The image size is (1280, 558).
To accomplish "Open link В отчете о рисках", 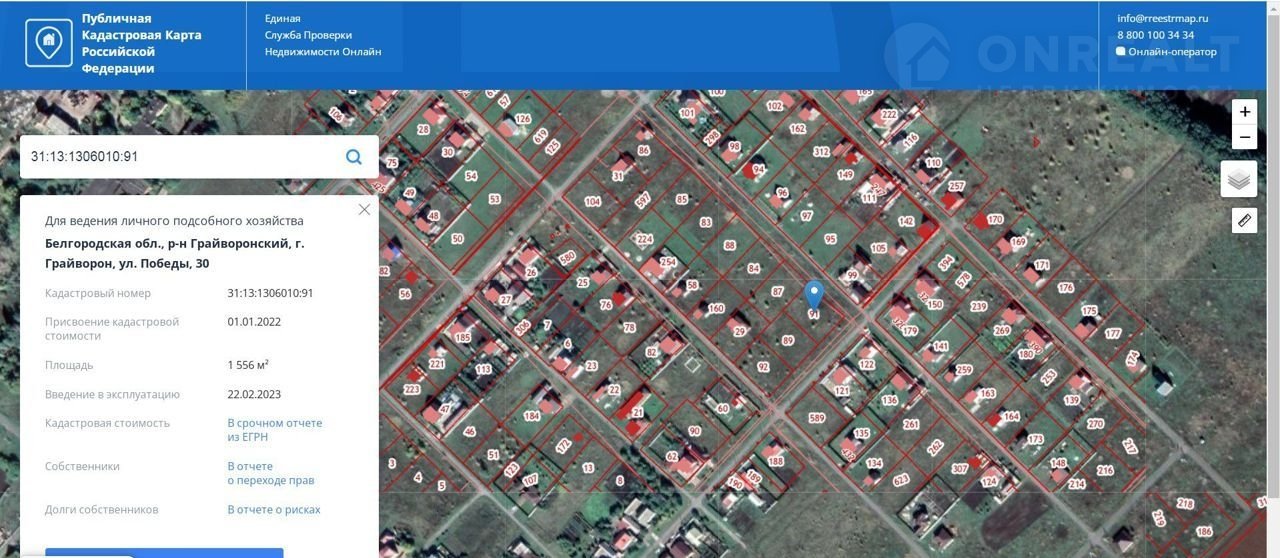I will [273, 510].
